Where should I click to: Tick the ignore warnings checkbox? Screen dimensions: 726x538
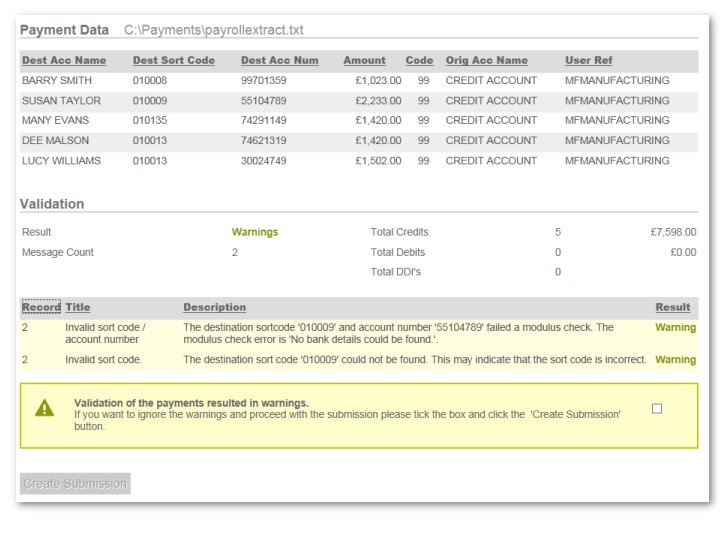pos(657,408)
